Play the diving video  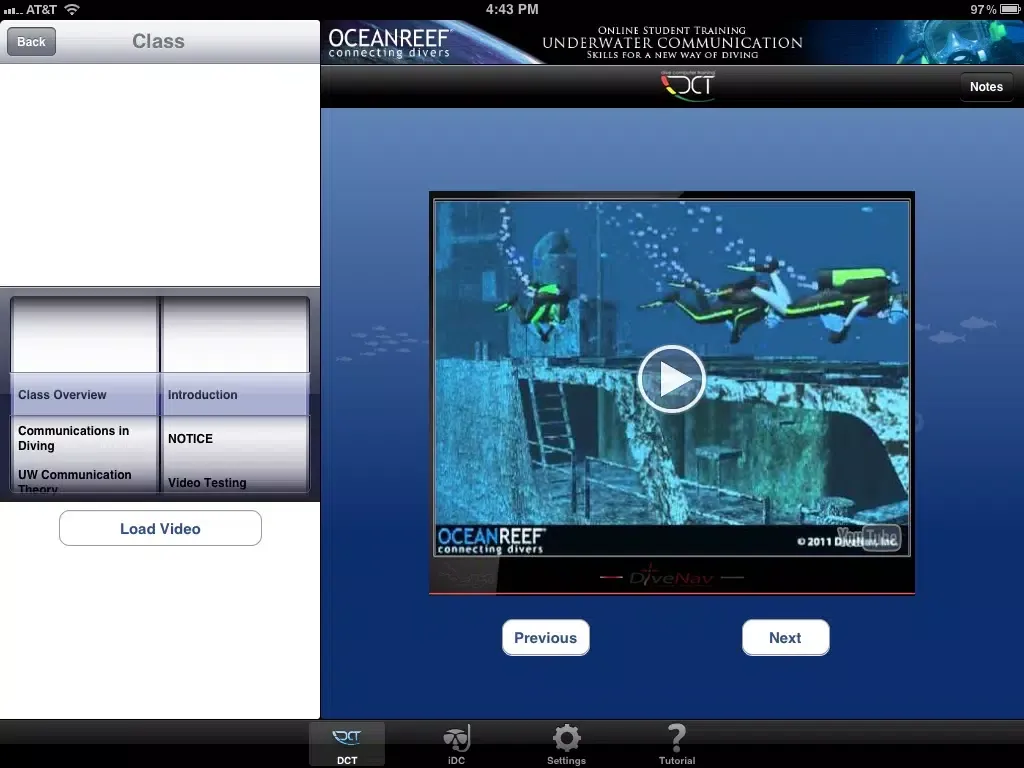(x=671, y=379)
